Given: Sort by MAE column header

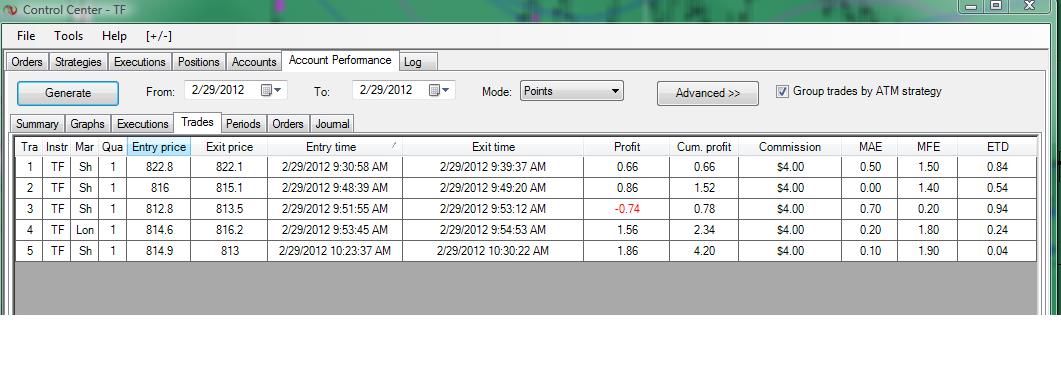Looking at the screenshot, I should 870,147.
